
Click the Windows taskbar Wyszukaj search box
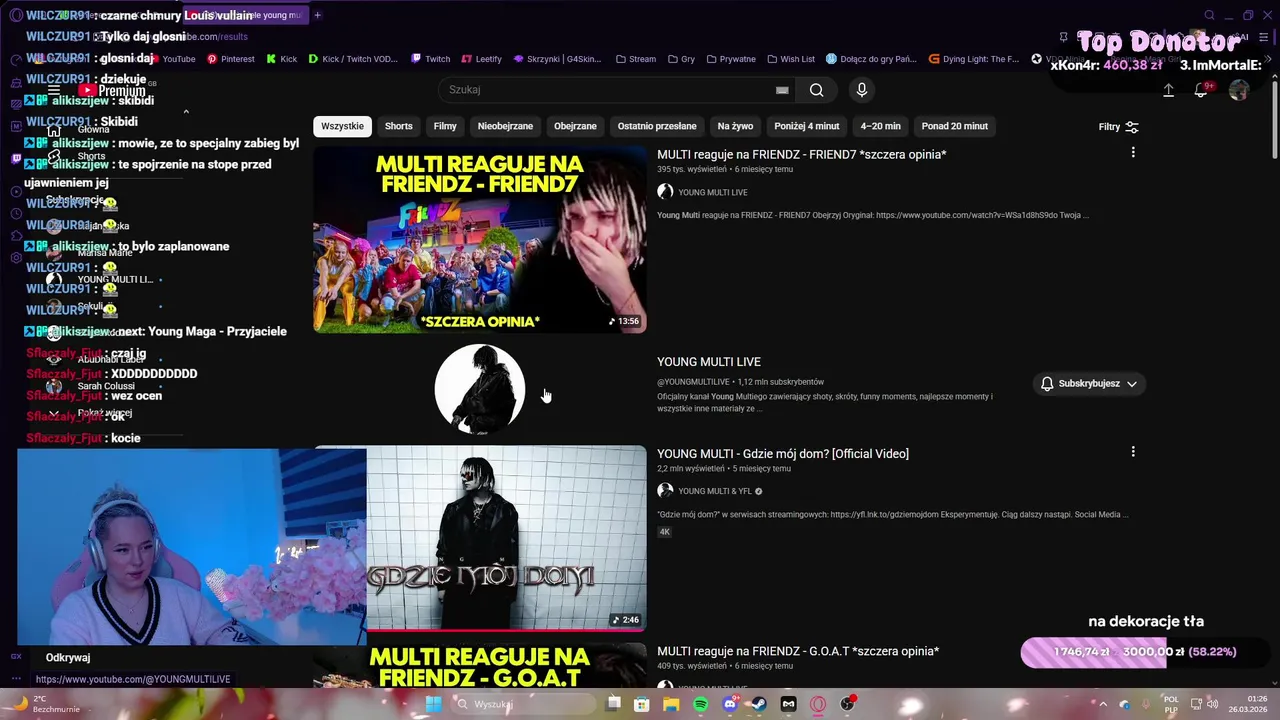click(x=522, y=704)
